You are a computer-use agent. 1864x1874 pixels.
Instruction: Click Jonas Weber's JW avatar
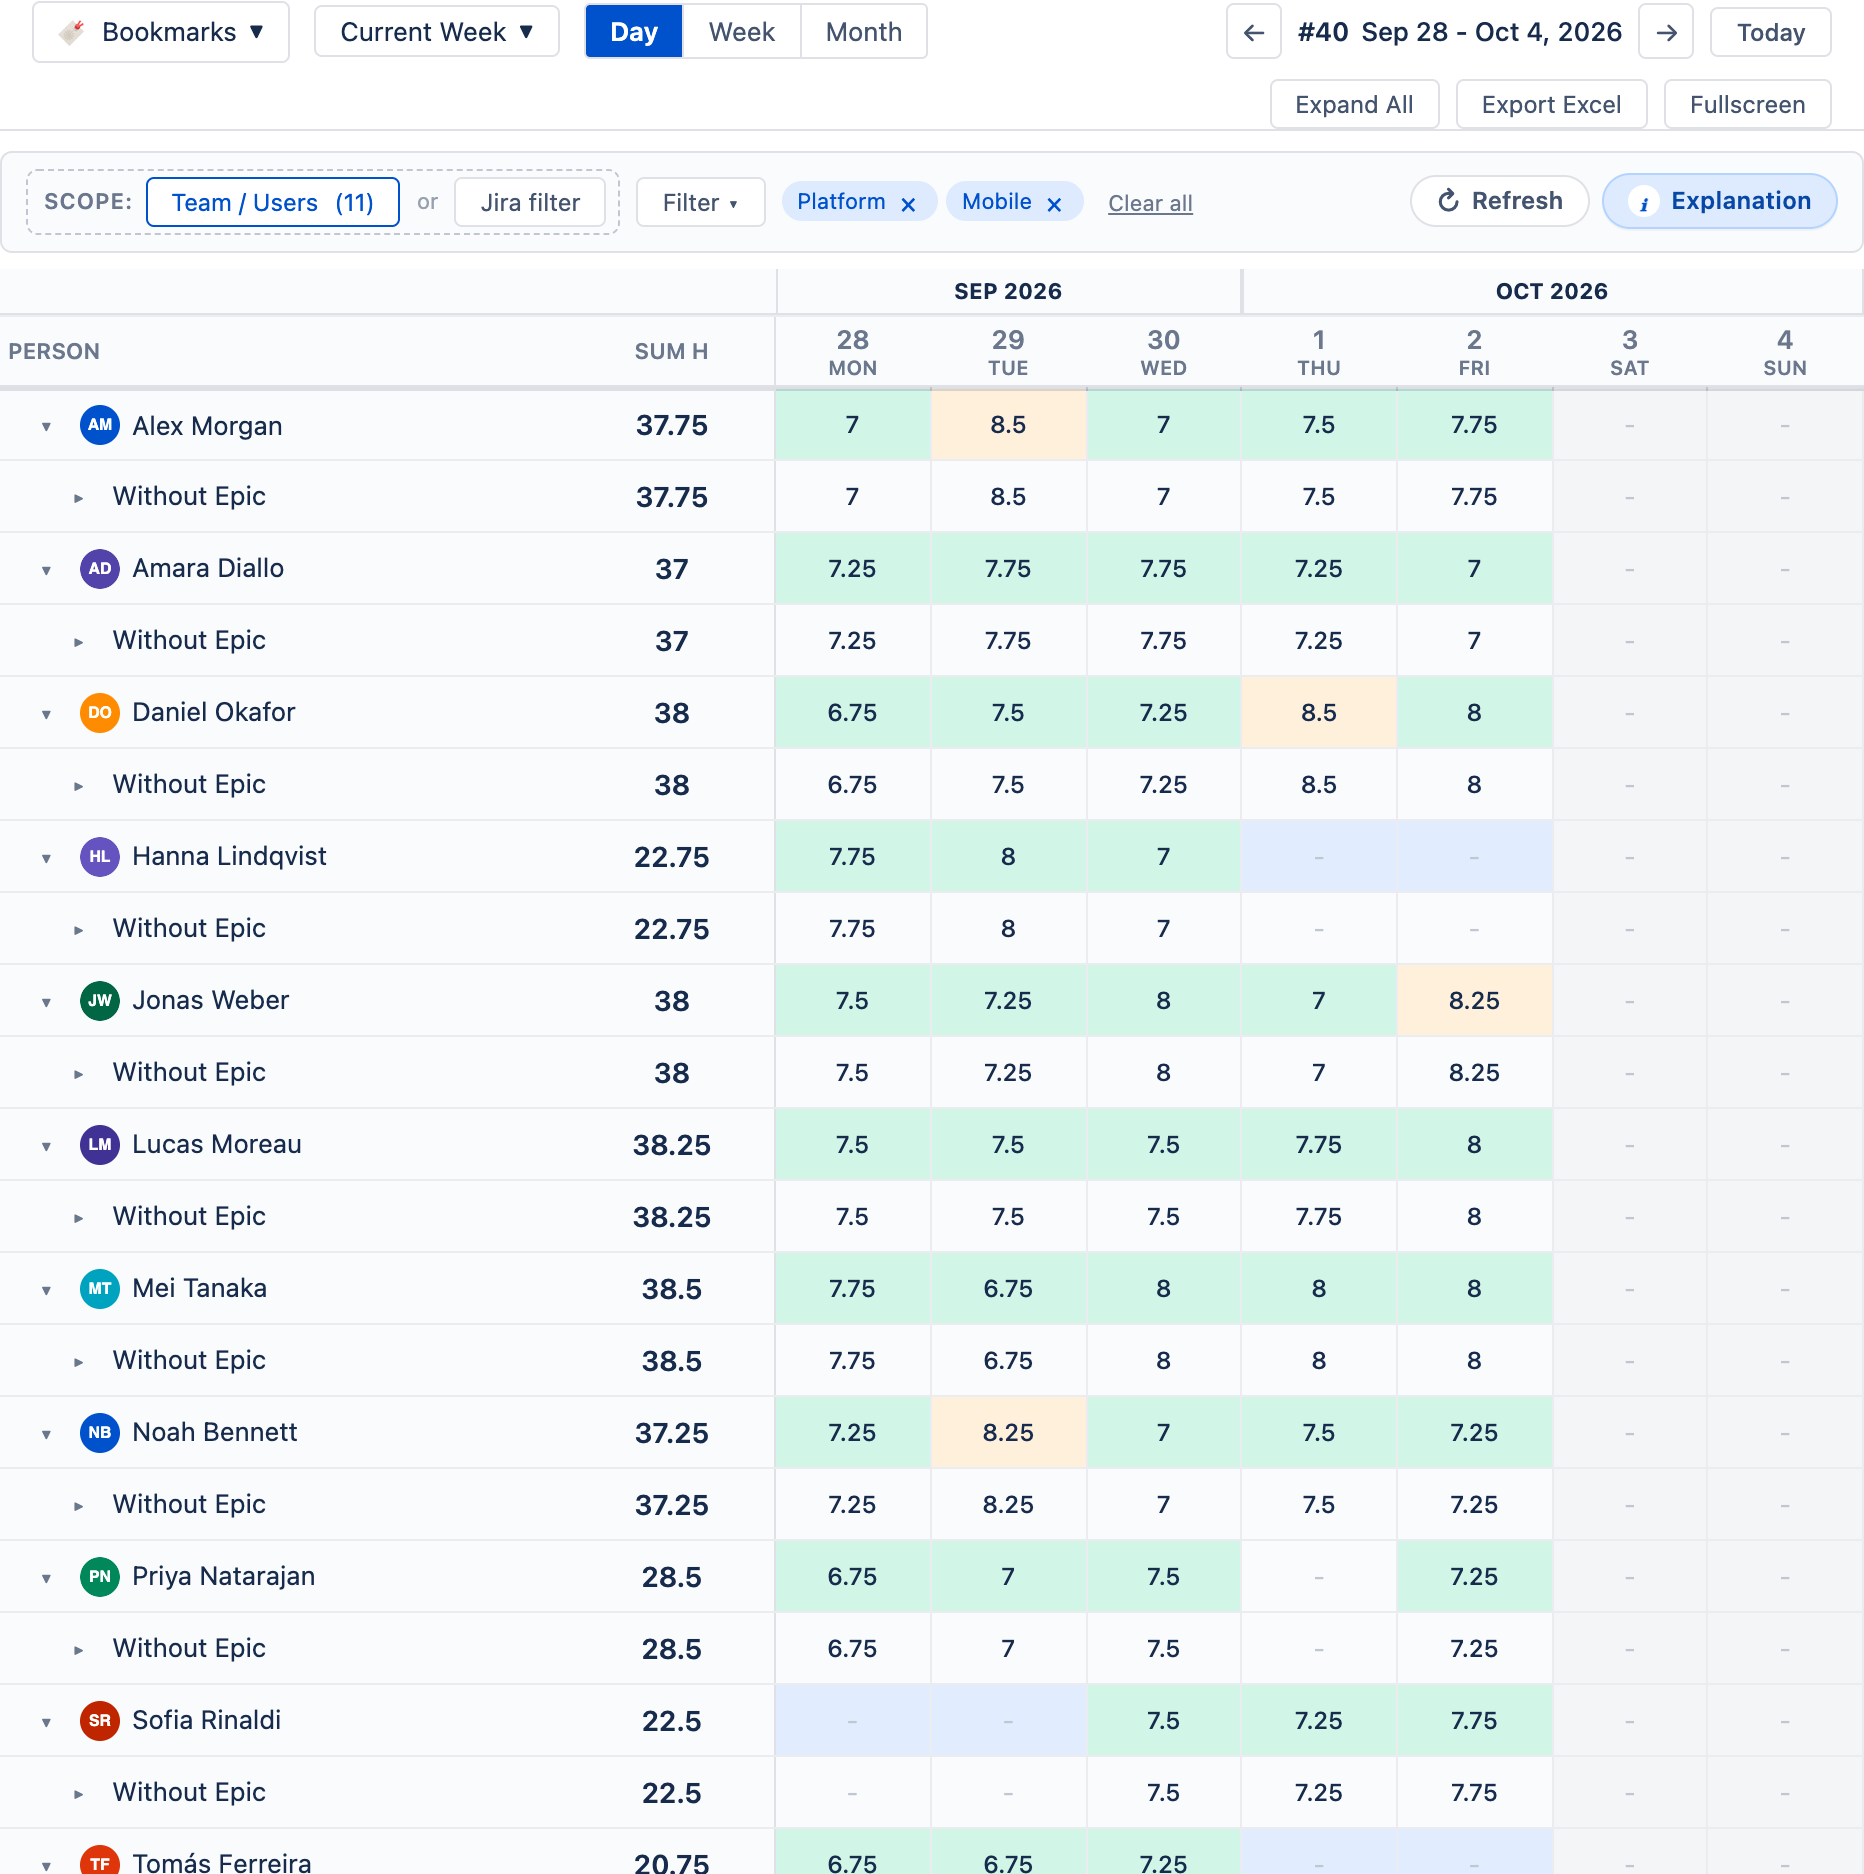pyautogui.click(x=100, y=1001)
